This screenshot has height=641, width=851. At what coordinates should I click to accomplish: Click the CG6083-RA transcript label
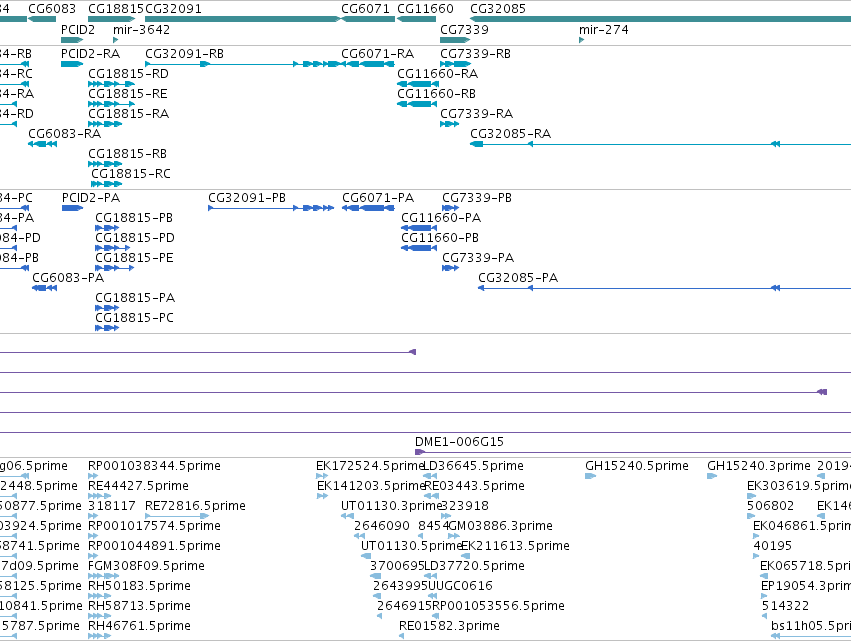tap(64, 134)
